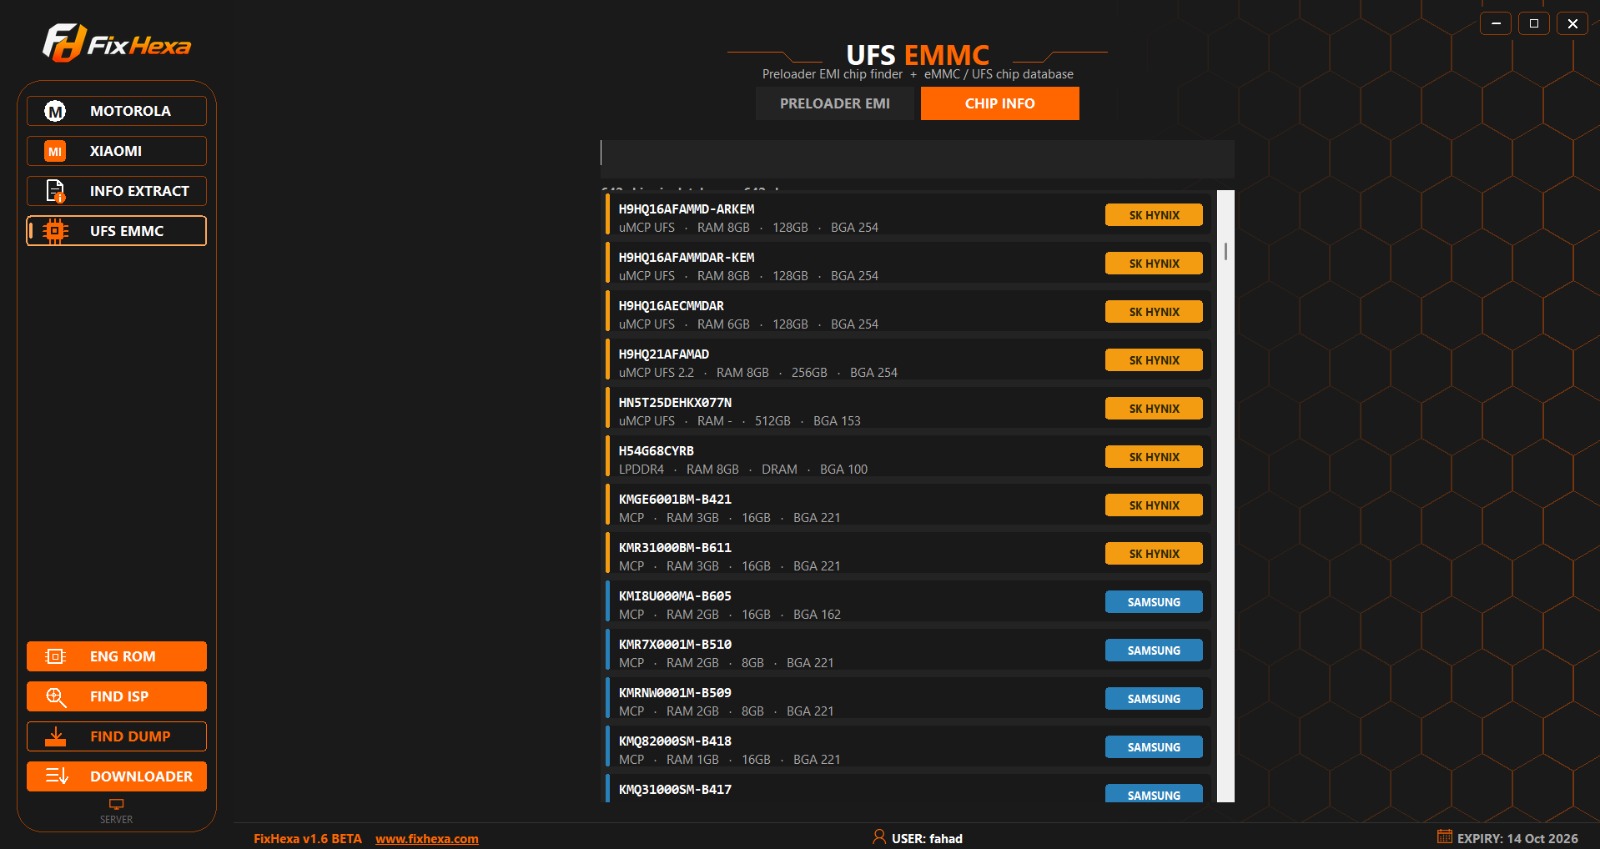Click the Xiaomi MI logo icon
The width and height of the screenshot is (1600, 849).
[x=55, y=151]
